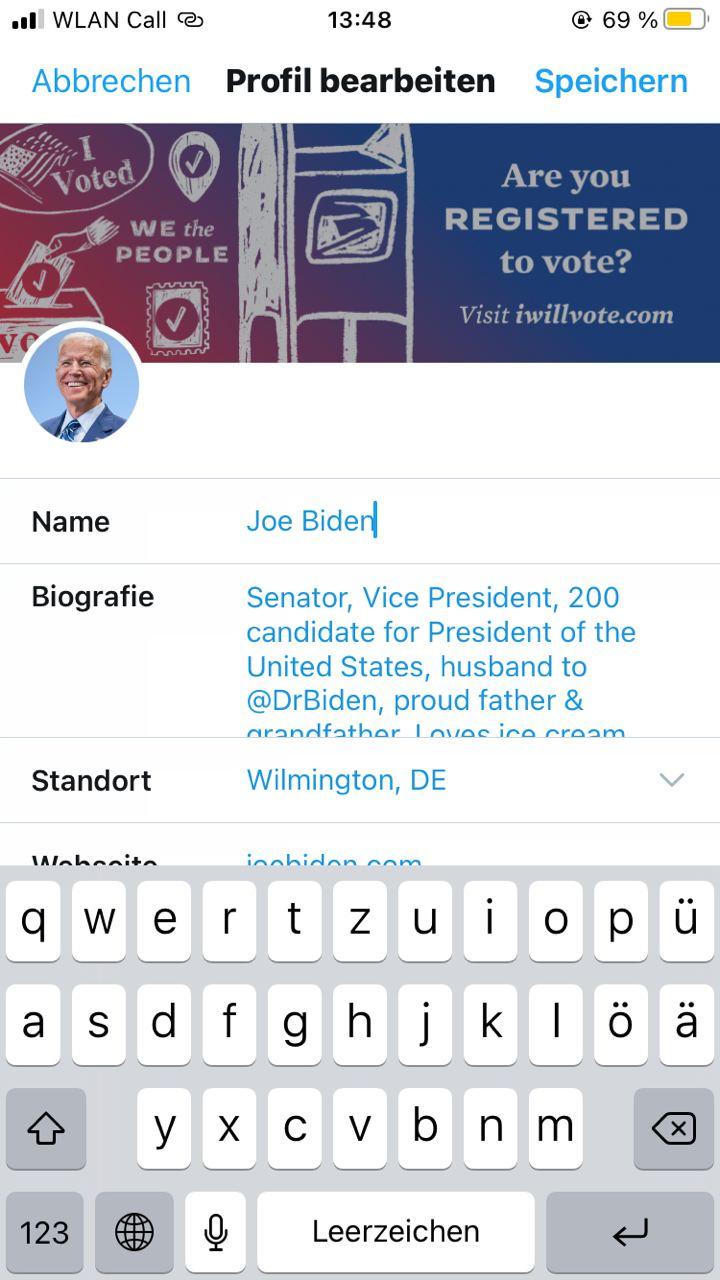This screenshot has width=720, height=1280.
Task: Tap the battery indicator in status bar
Action: pyautogui.click(x=685, y=20)
